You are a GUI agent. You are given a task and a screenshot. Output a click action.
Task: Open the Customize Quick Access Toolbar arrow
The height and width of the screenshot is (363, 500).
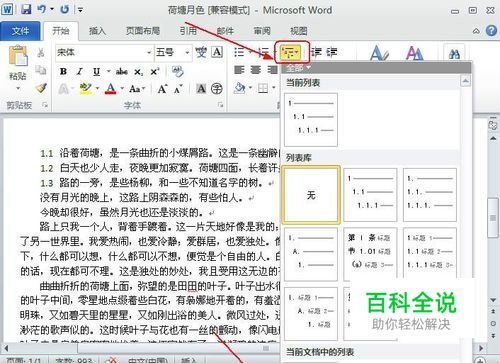coord(80,10)
